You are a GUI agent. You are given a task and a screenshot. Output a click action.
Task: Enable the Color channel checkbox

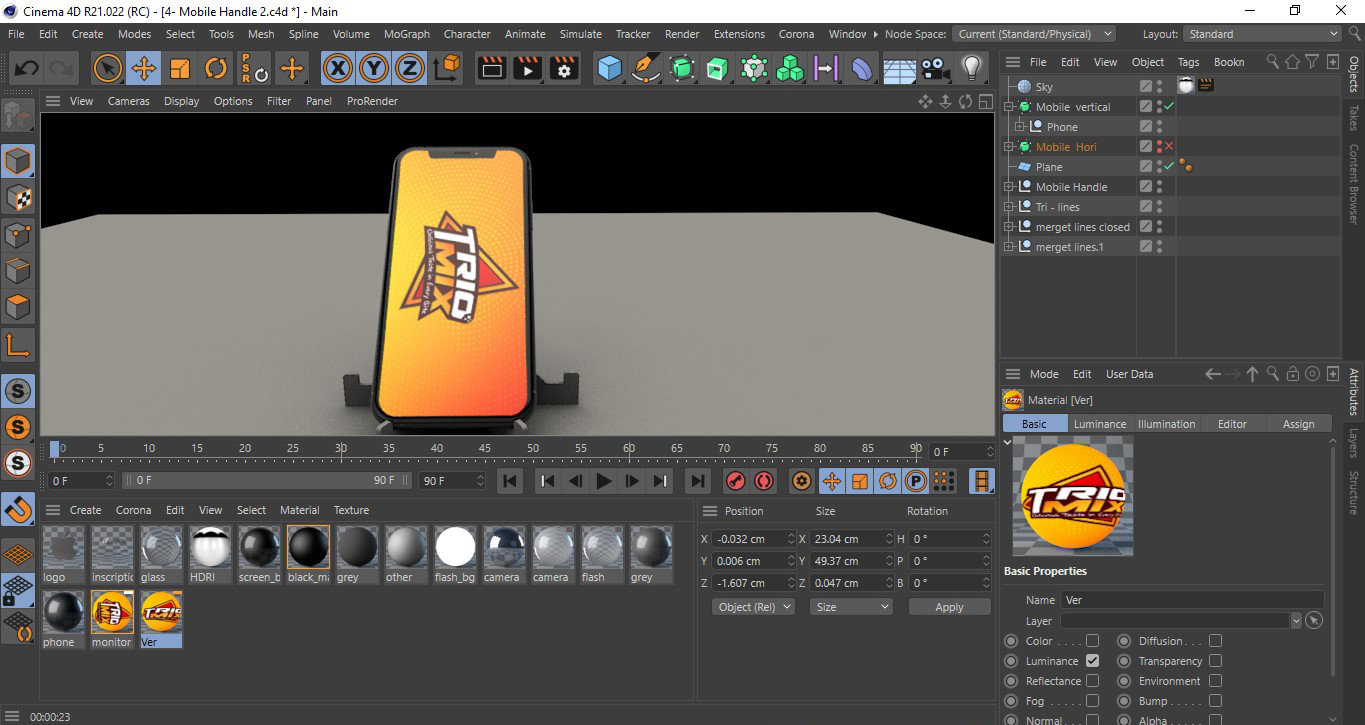click(x=1092, y=641)
